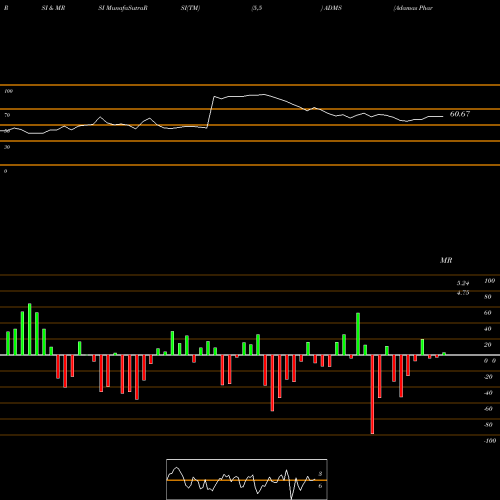Click the 'SI & MR' header text

click(53, 8)
